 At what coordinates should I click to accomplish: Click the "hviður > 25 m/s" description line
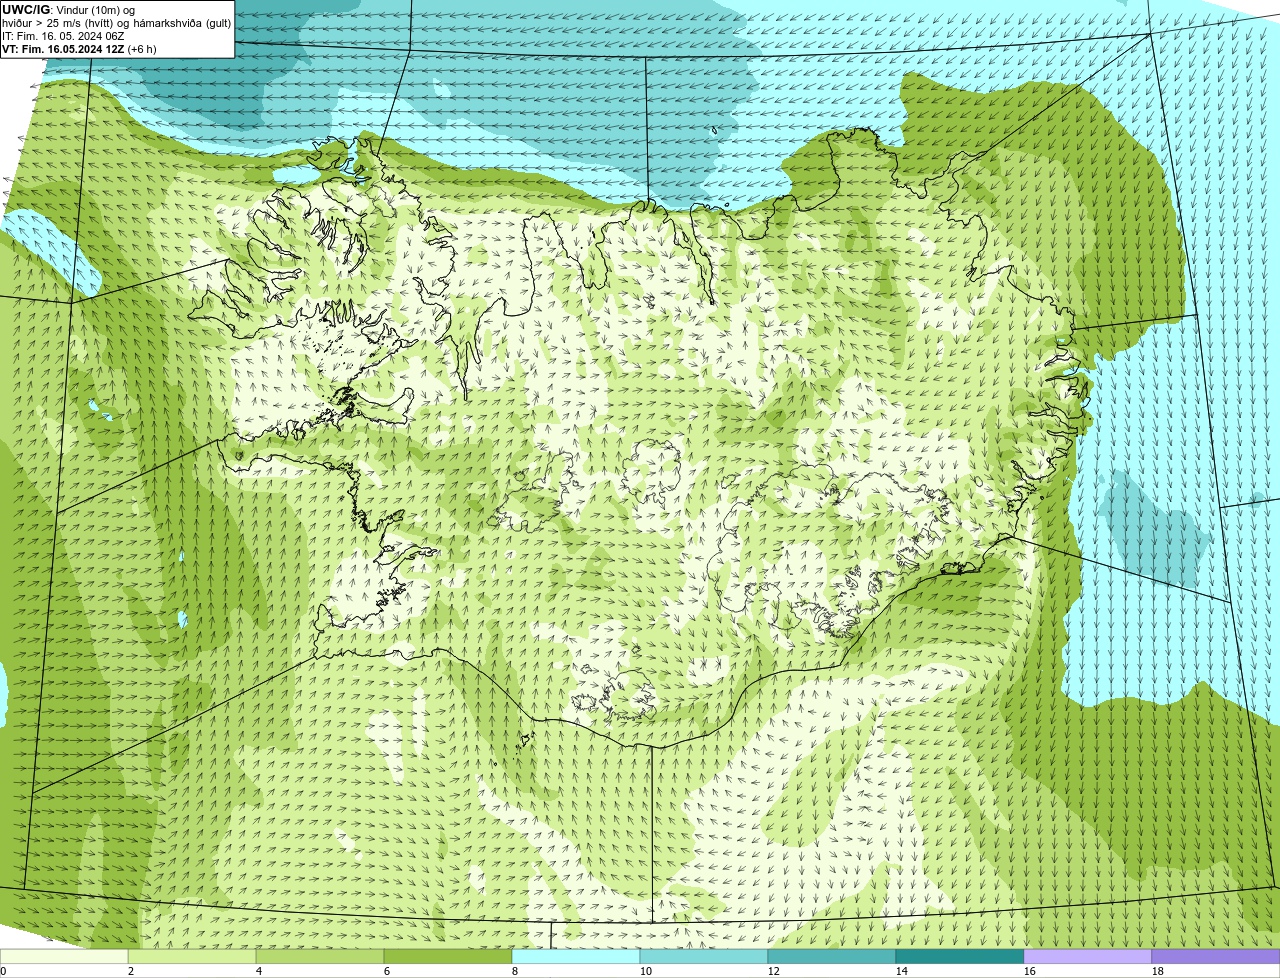[x=116, y=22]
